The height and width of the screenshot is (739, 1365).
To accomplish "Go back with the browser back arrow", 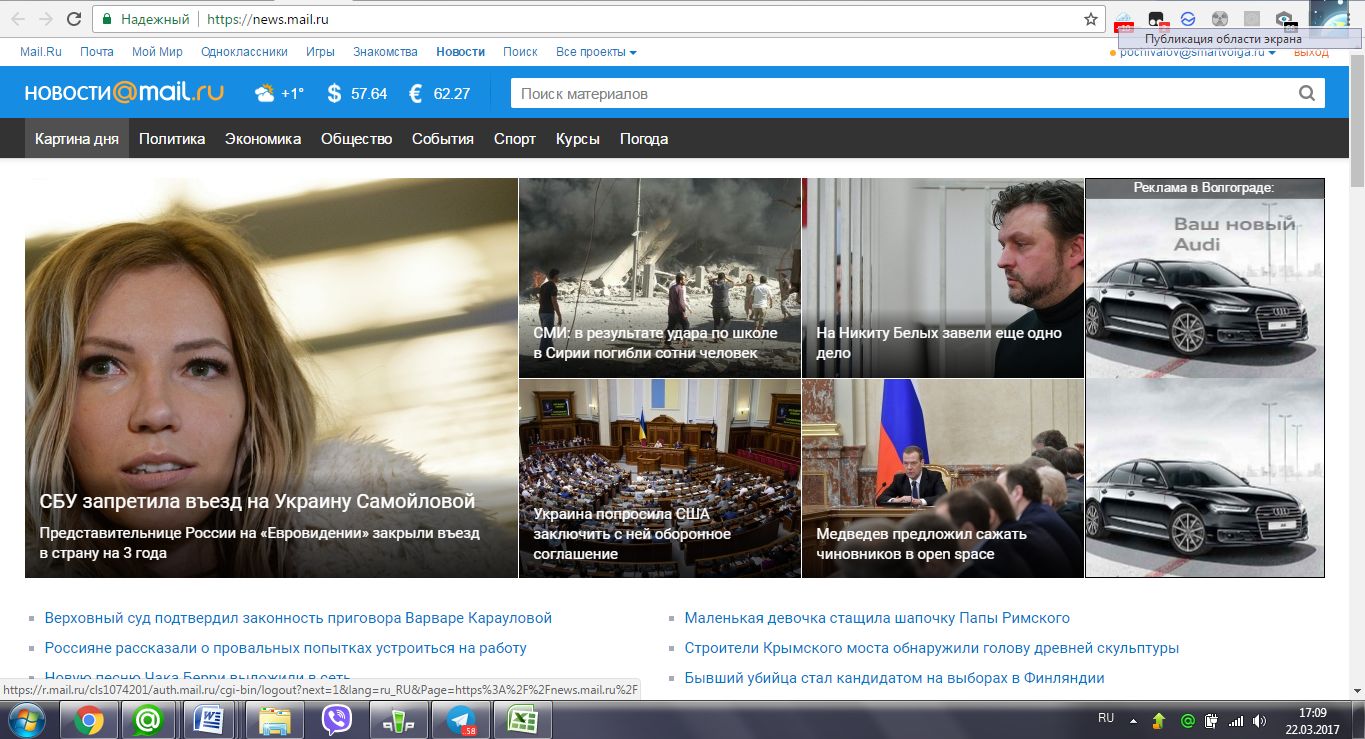I will [18, 19].
